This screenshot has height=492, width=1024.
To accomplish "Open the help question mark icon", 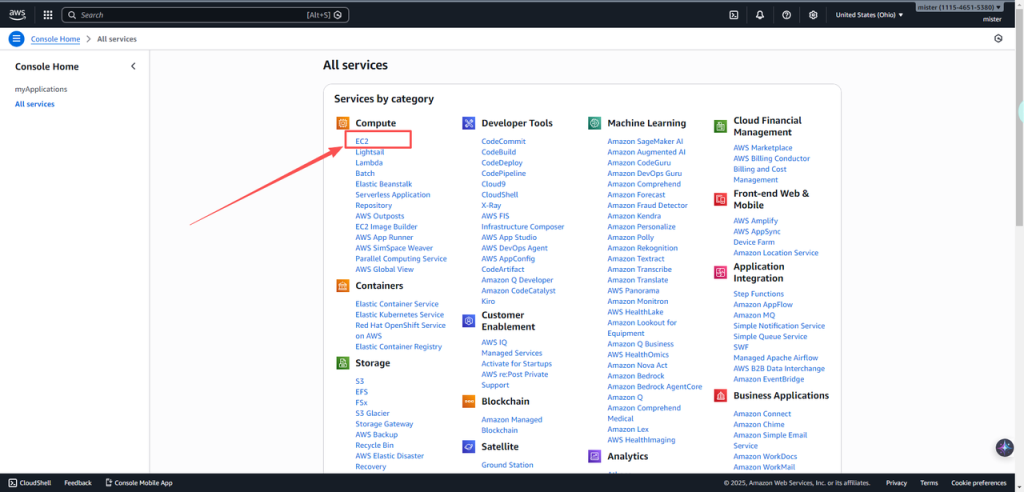I will (x=786, y=15).
